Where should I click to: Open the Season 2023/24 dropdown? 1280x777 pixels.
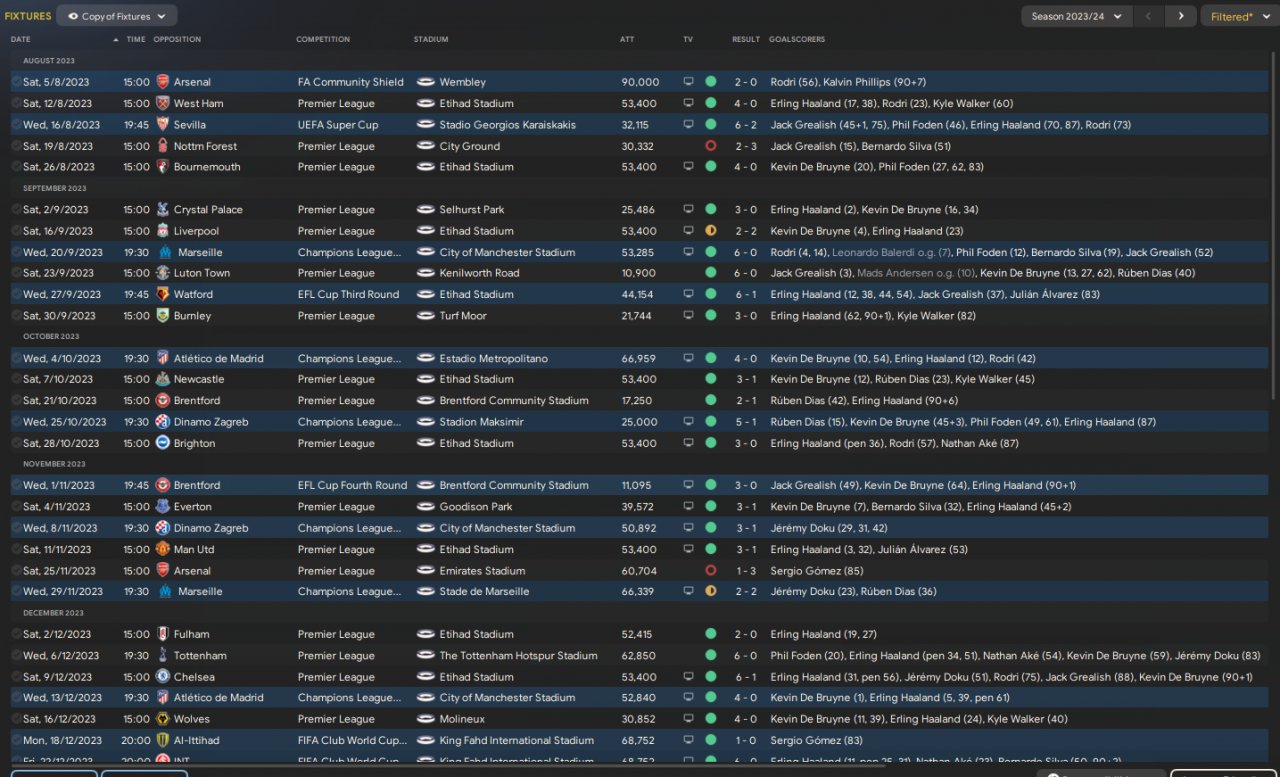(1077, 16)
